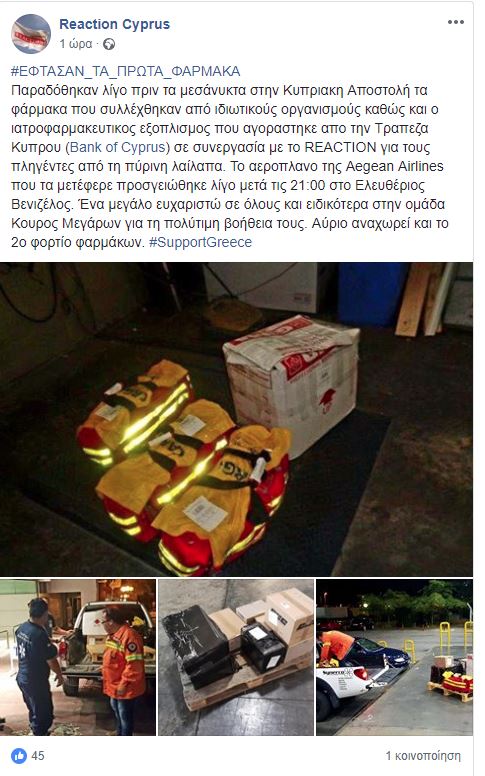Open the Reaction Cyprus page name link
485x776 pixels.
click(x=114, y=24)
